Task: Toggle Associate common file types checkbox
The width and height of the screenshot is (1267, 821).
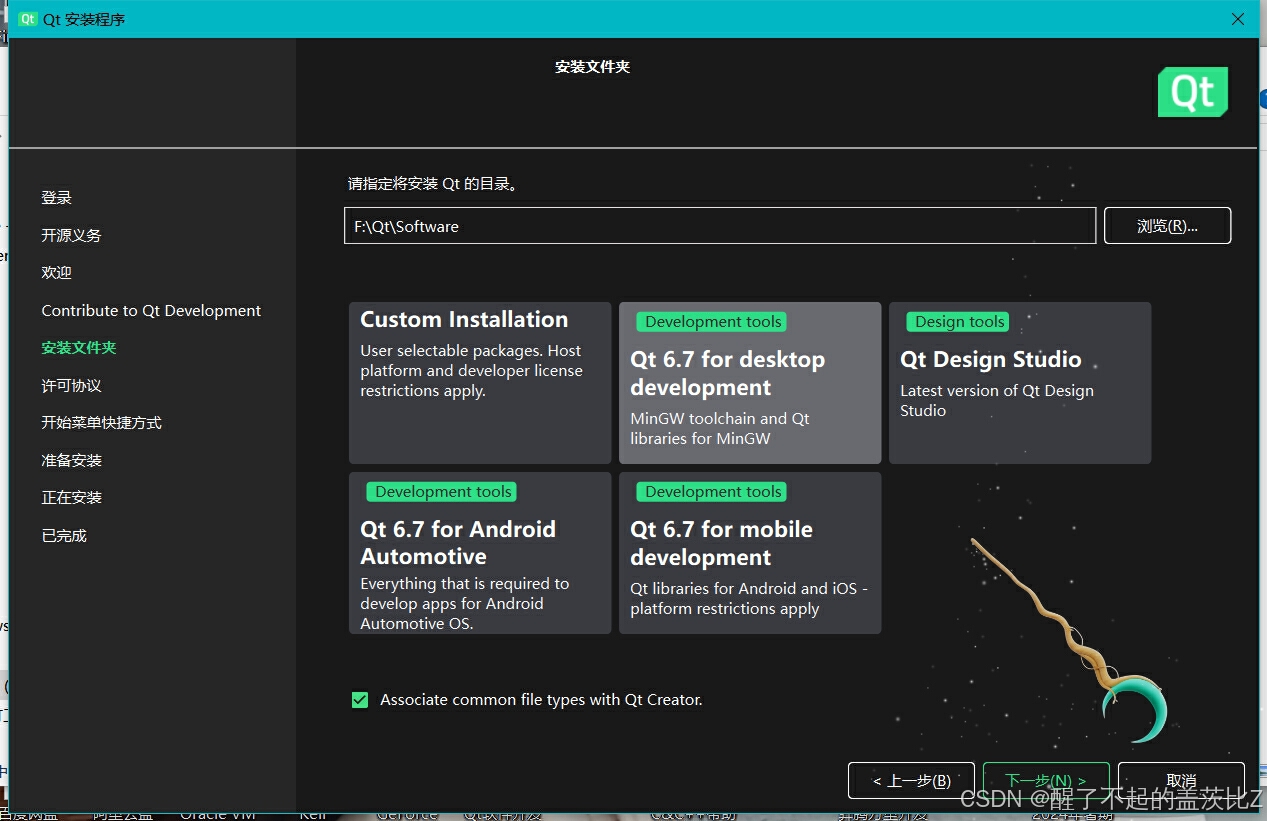Action: (x=360, y=700)
